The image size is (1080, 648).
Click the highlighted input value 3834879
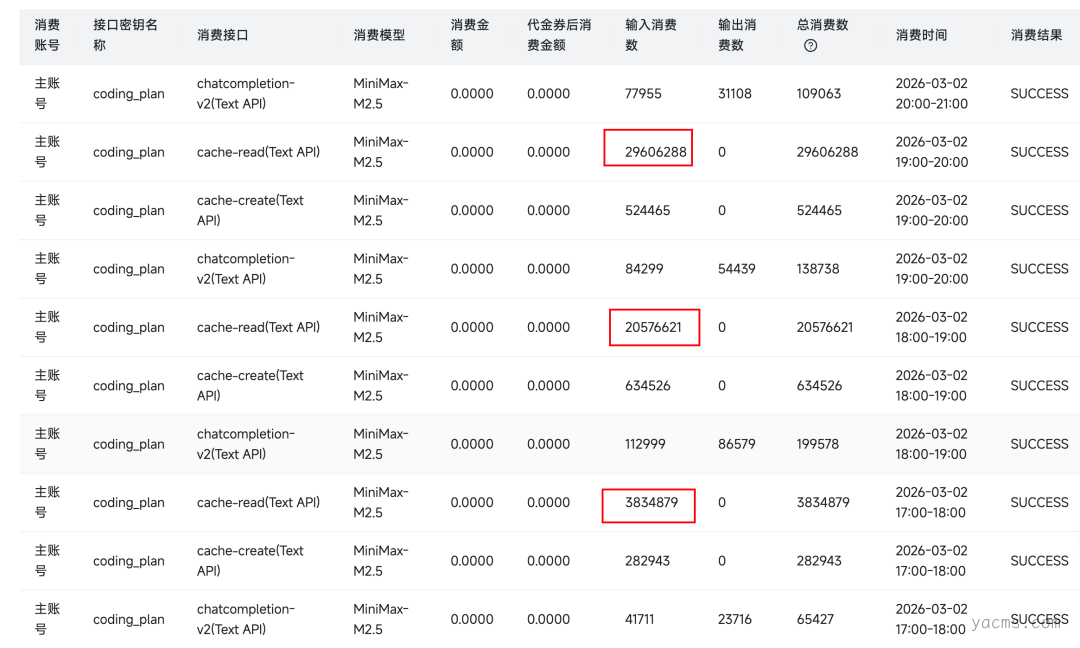pyautogui.click(x=651, y=502)
